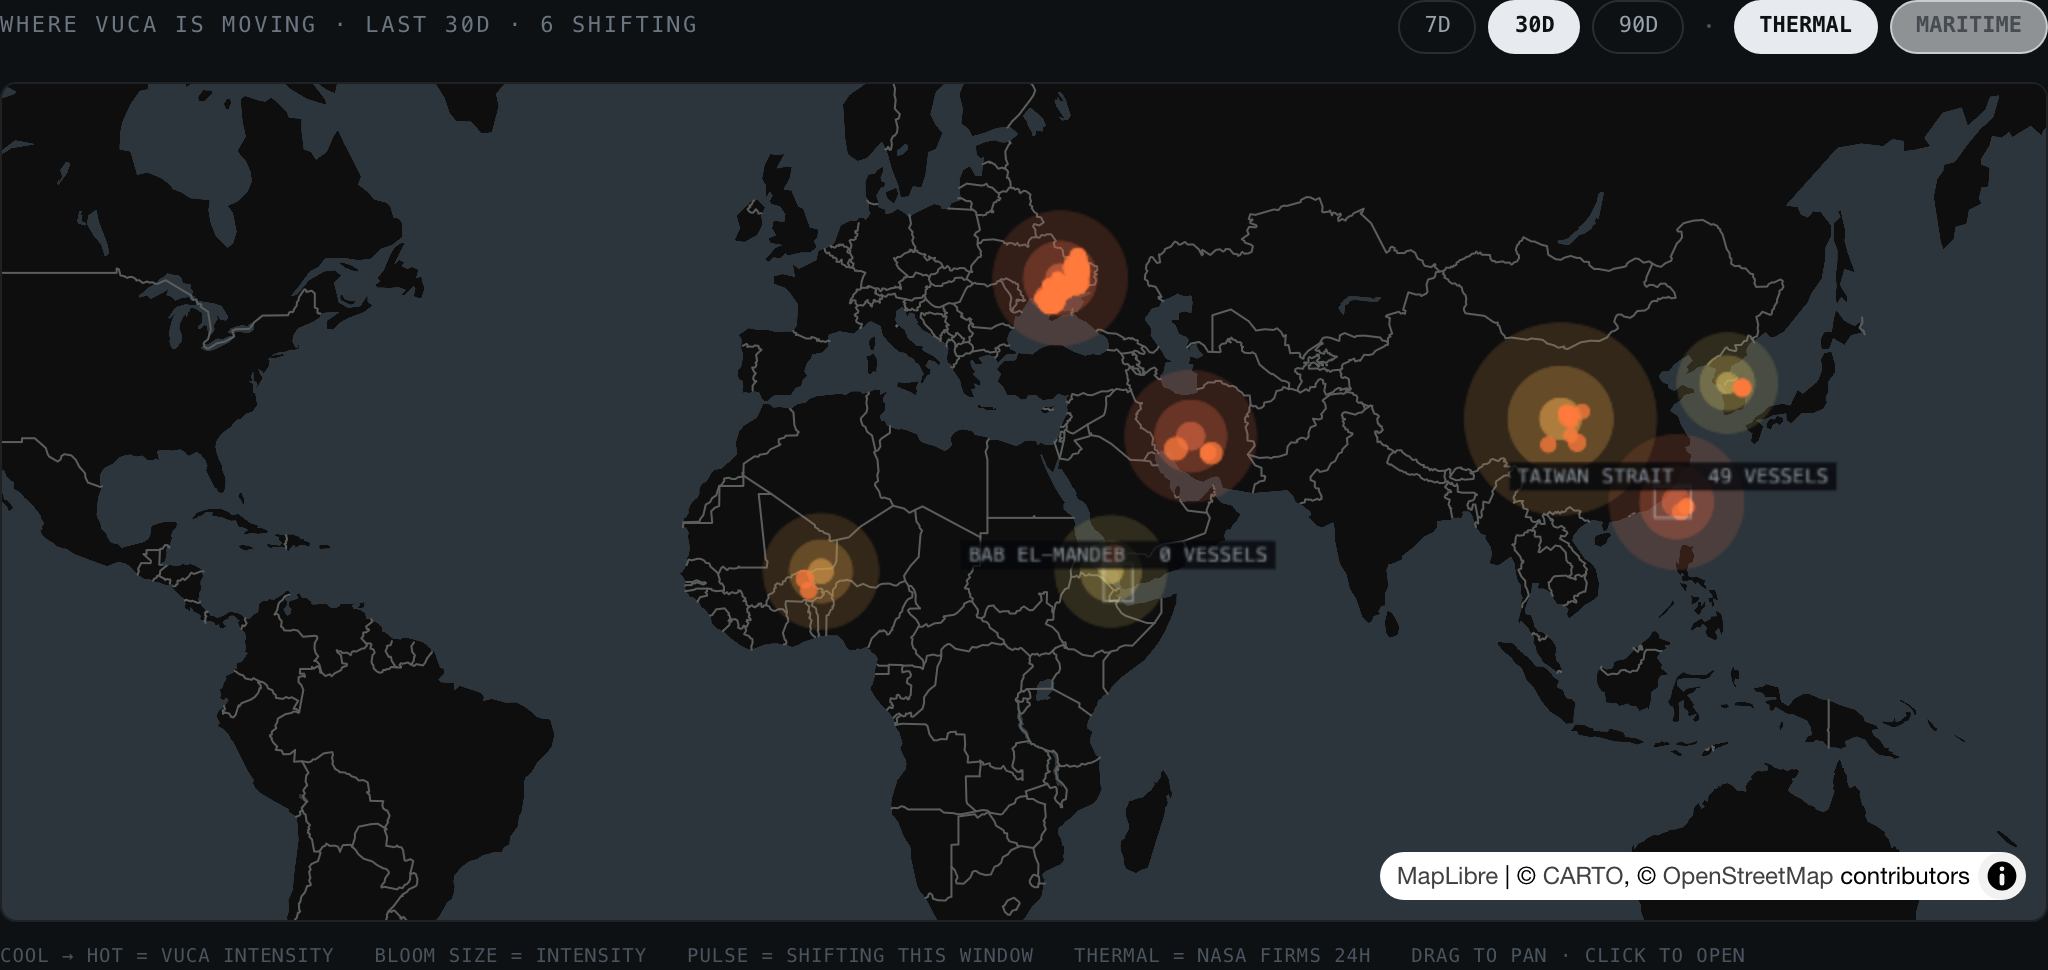Toggle the THERMAL layer
This screenshot has height=970, width=2048.
point(1805,26)
